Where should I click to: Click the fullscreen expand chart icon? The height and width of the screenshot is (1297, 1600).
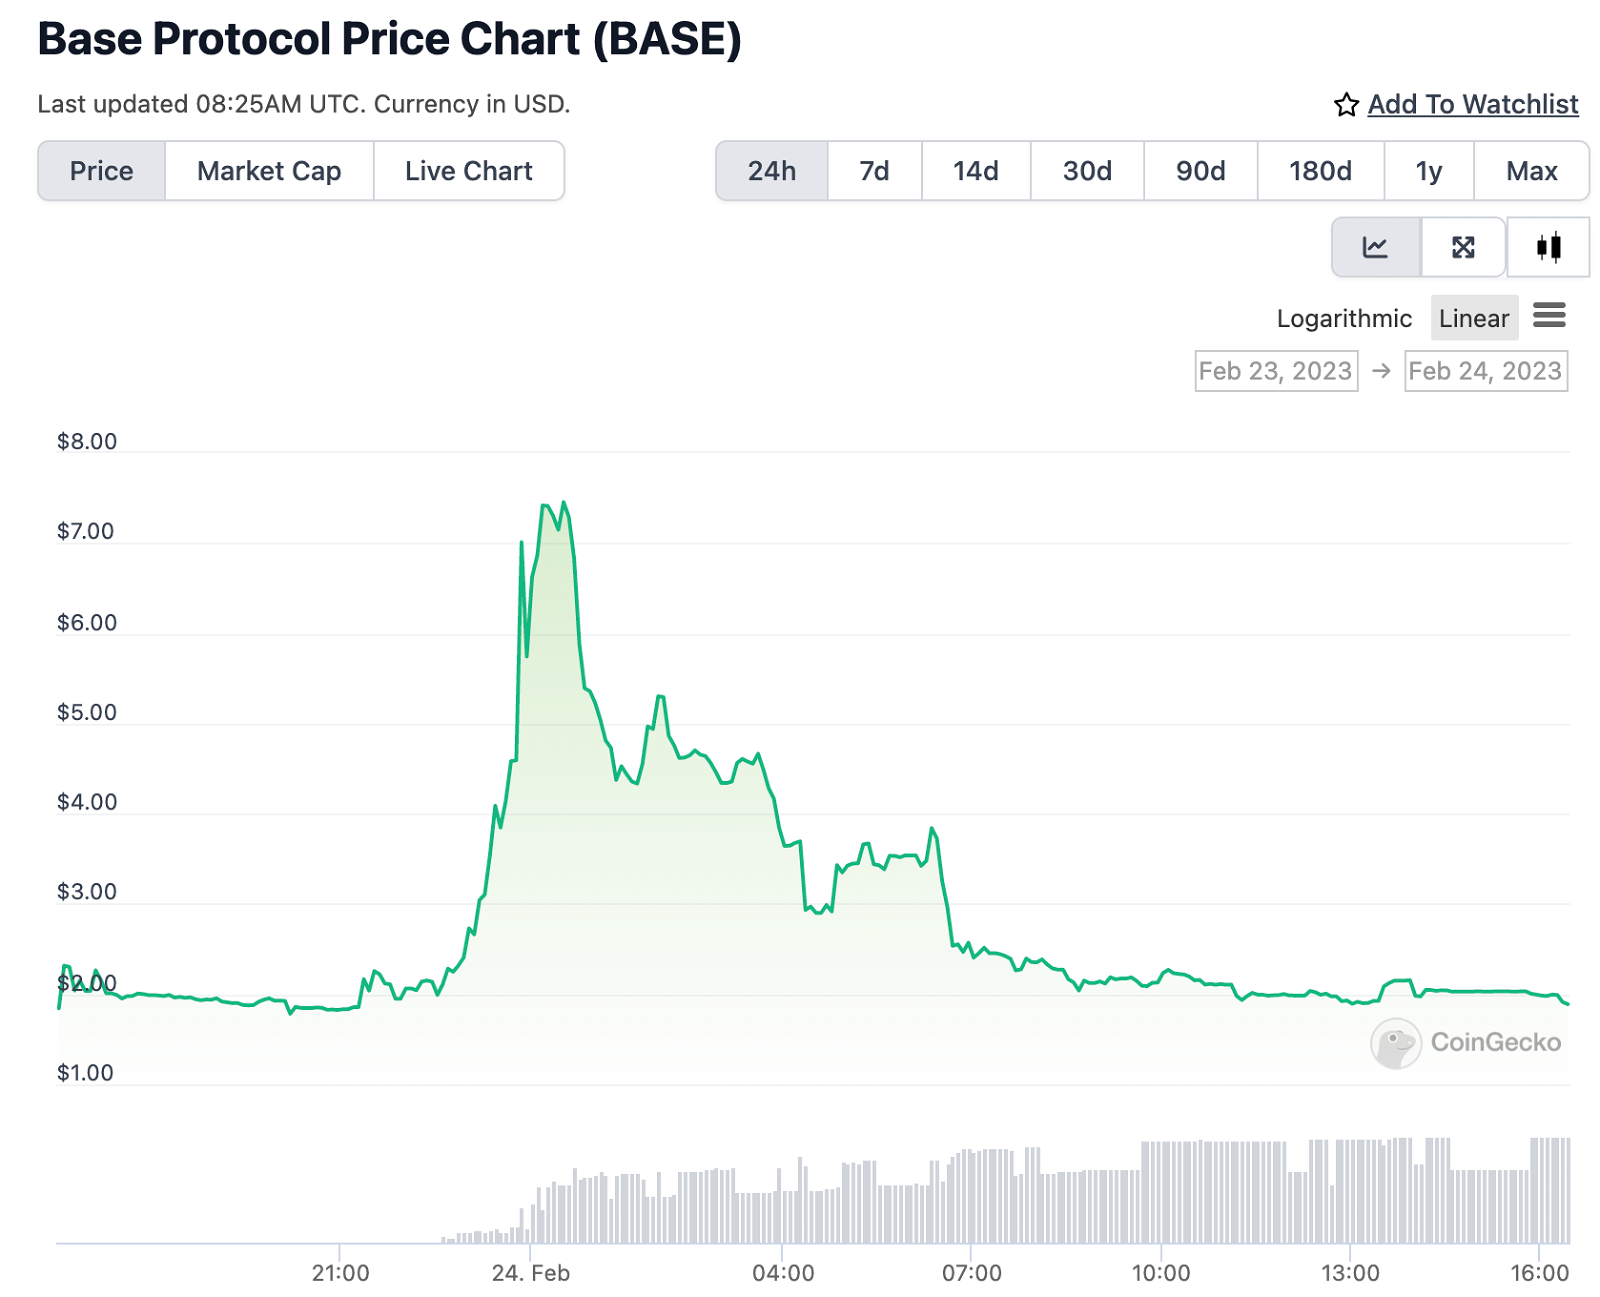pyautogui.click(x=1463, y=247)
